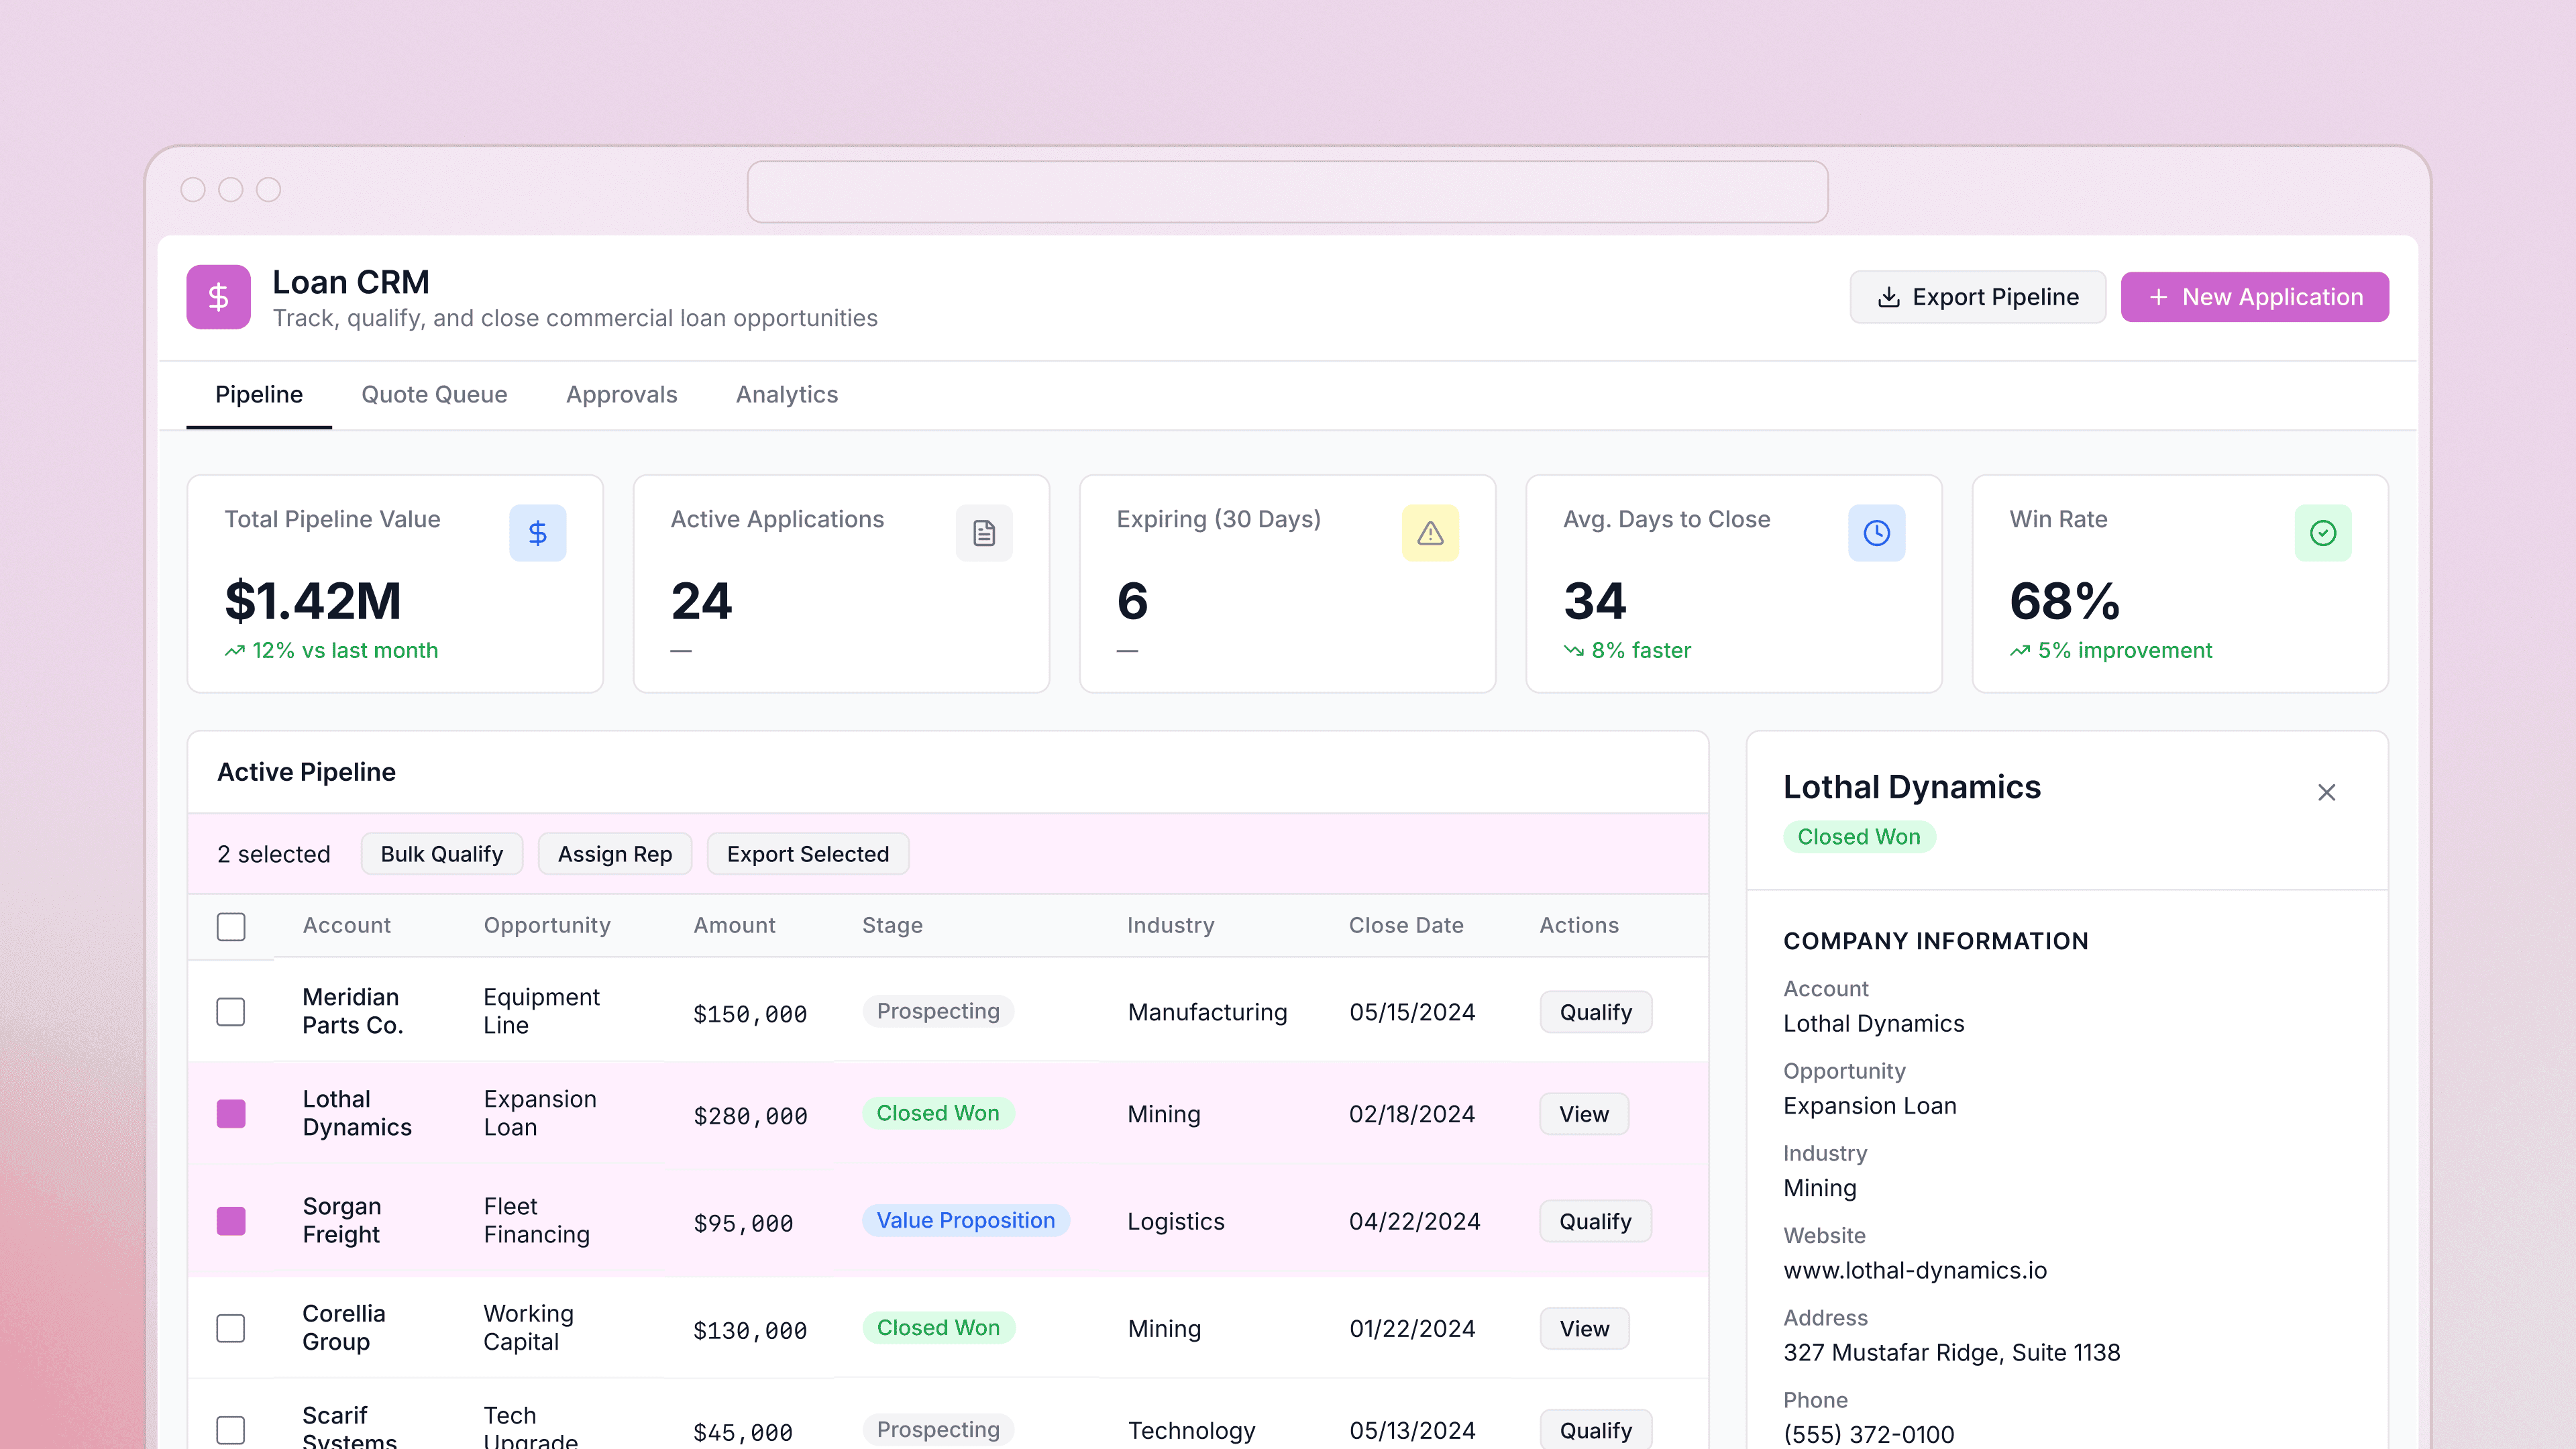
Task: Qualify the Sorgan Freight opportunity
Action: [1596, 1221]
